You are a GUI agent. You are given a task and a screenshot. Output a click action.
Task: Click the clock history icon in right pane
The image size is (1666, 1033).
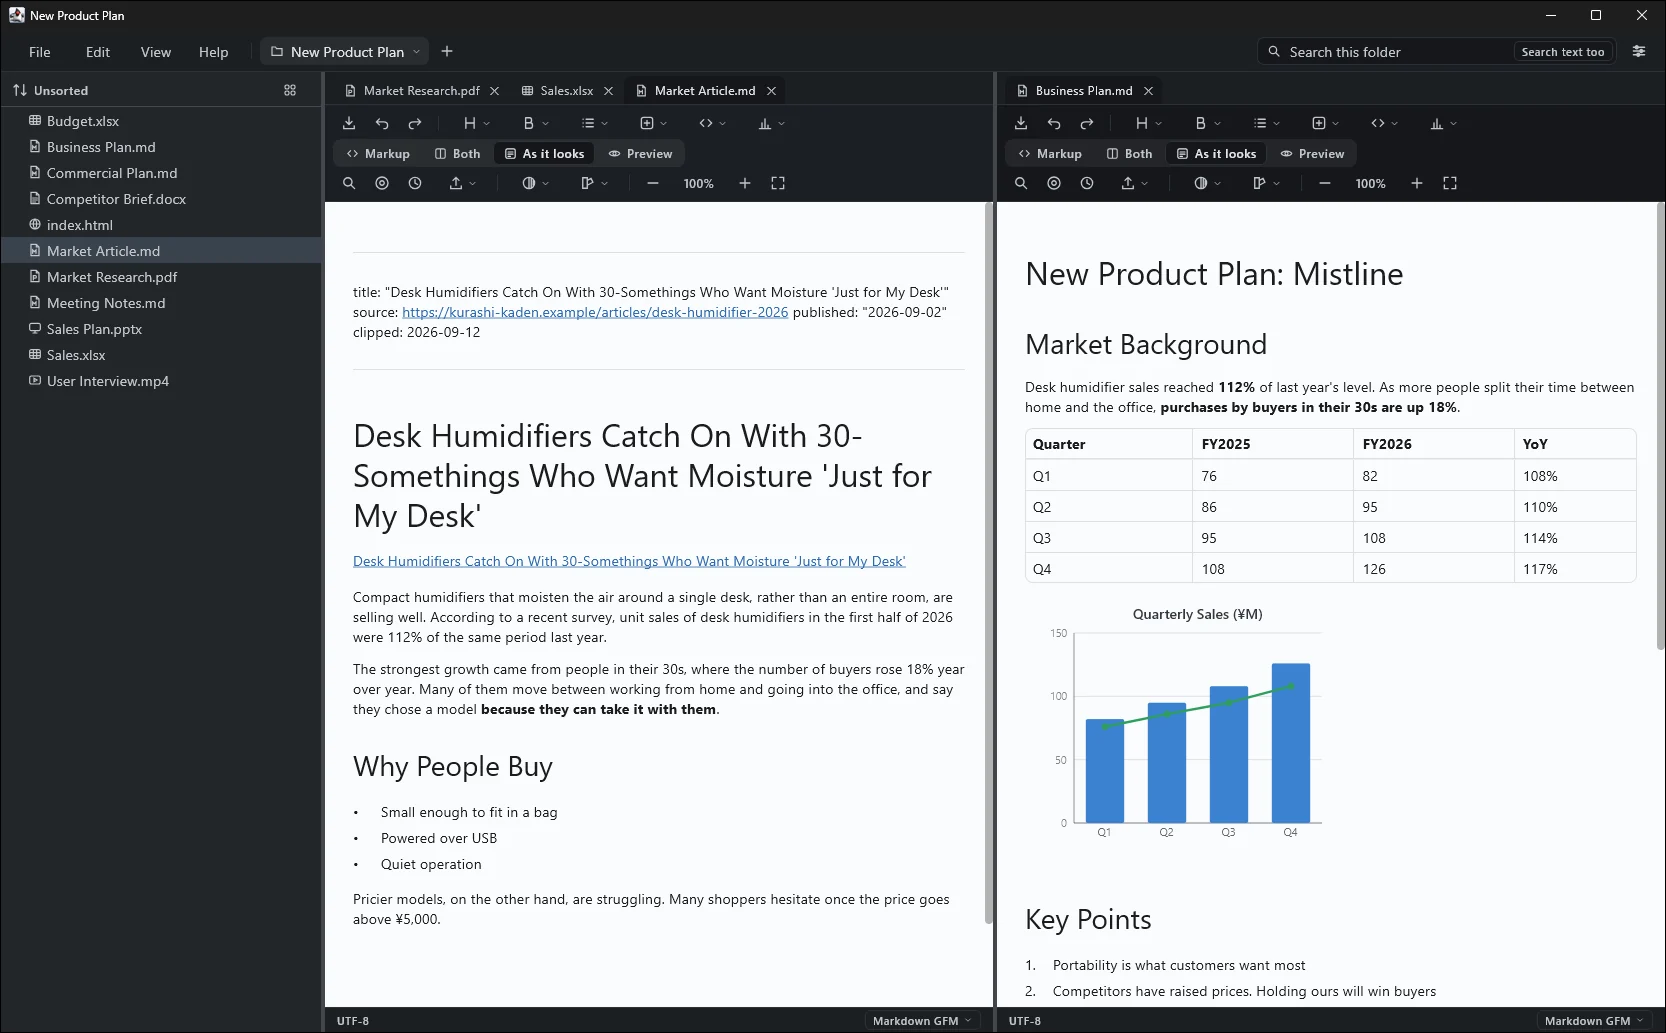click(1087, 183)
